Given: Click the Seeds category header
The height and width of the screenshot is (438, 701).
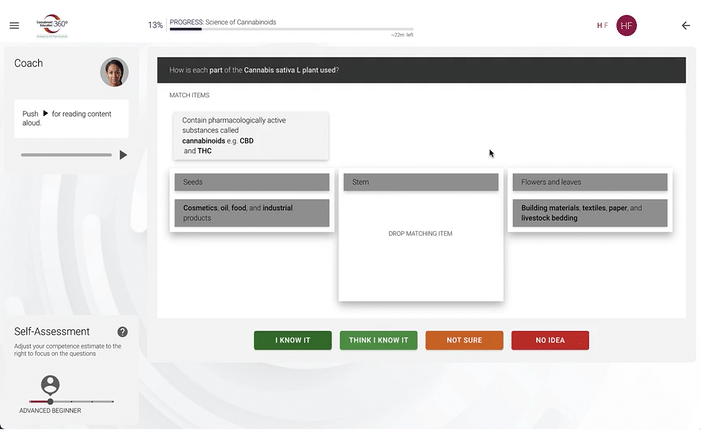Looking at the screenshot, I should pyautogui.click(x=252, y=182).
